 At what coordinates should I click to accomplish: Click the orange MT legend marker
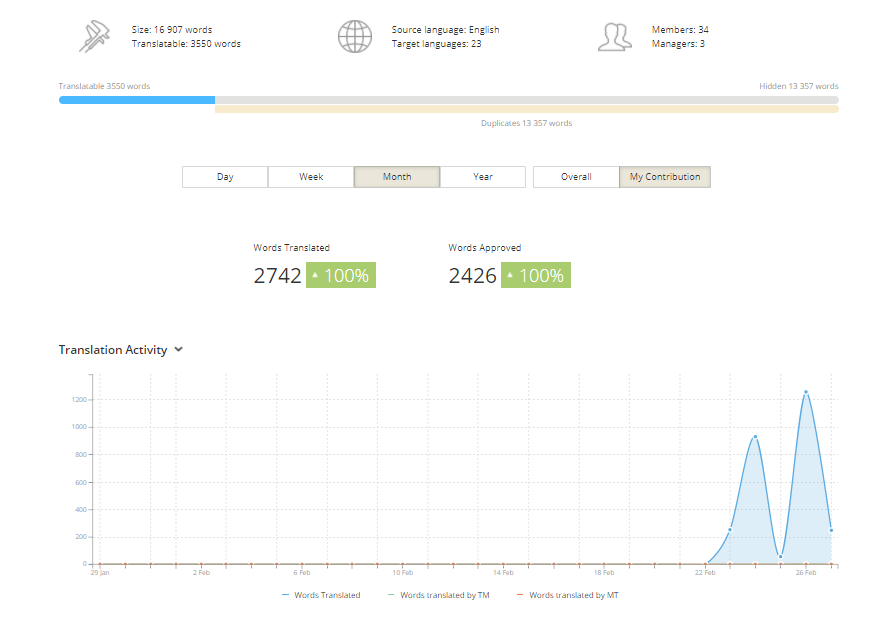520,595
